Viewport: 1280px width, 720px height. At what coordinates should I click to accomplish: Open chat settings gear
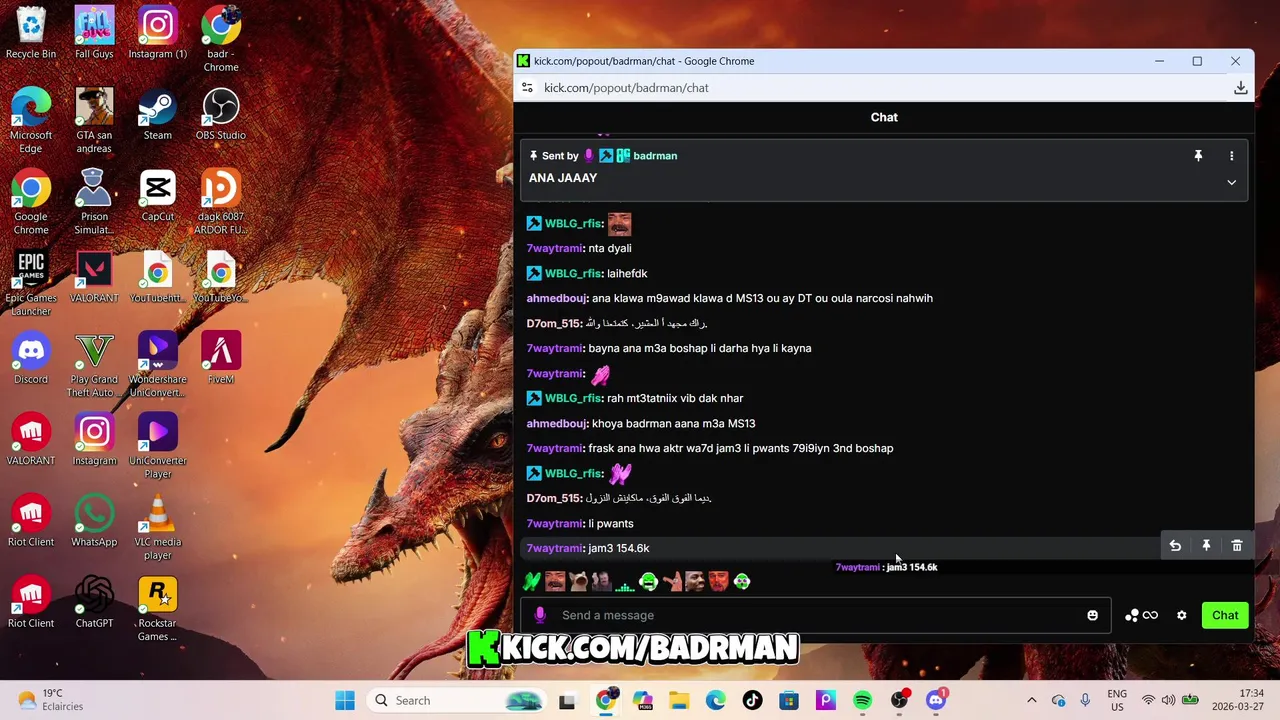tap(1181, 615)
